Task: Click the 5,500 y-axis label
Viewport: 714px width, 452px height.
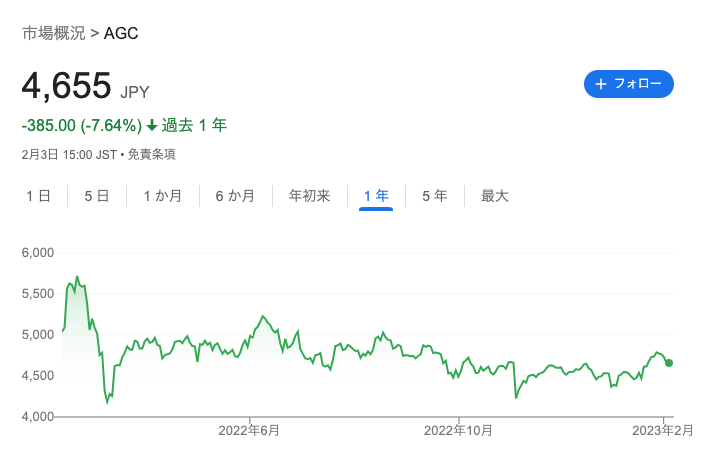Action: click(x=38, y=294)
